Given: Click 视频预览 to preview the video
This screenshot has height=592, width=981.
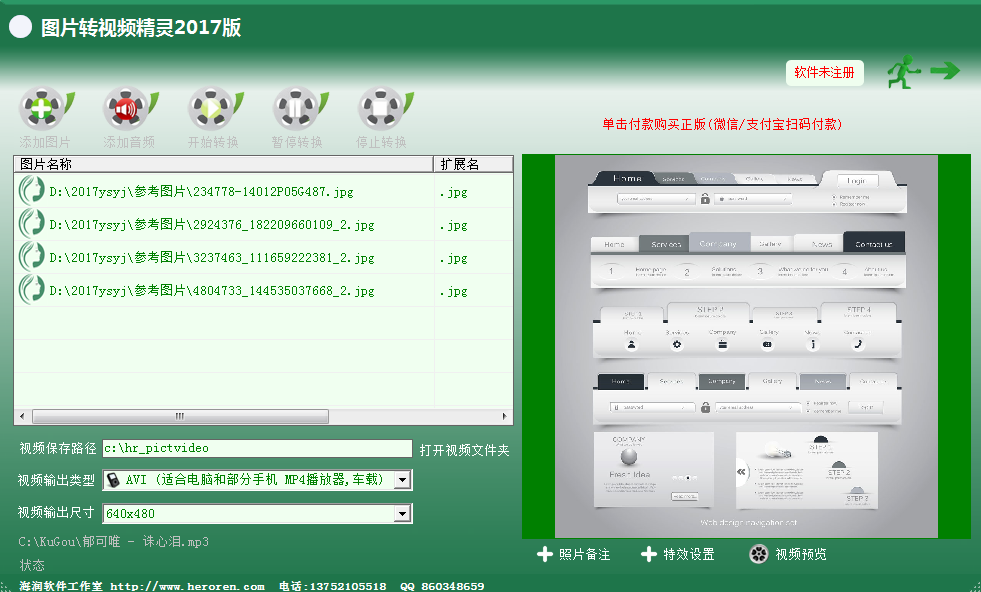Looking at the screenshot, I should (x=801, y=554).
